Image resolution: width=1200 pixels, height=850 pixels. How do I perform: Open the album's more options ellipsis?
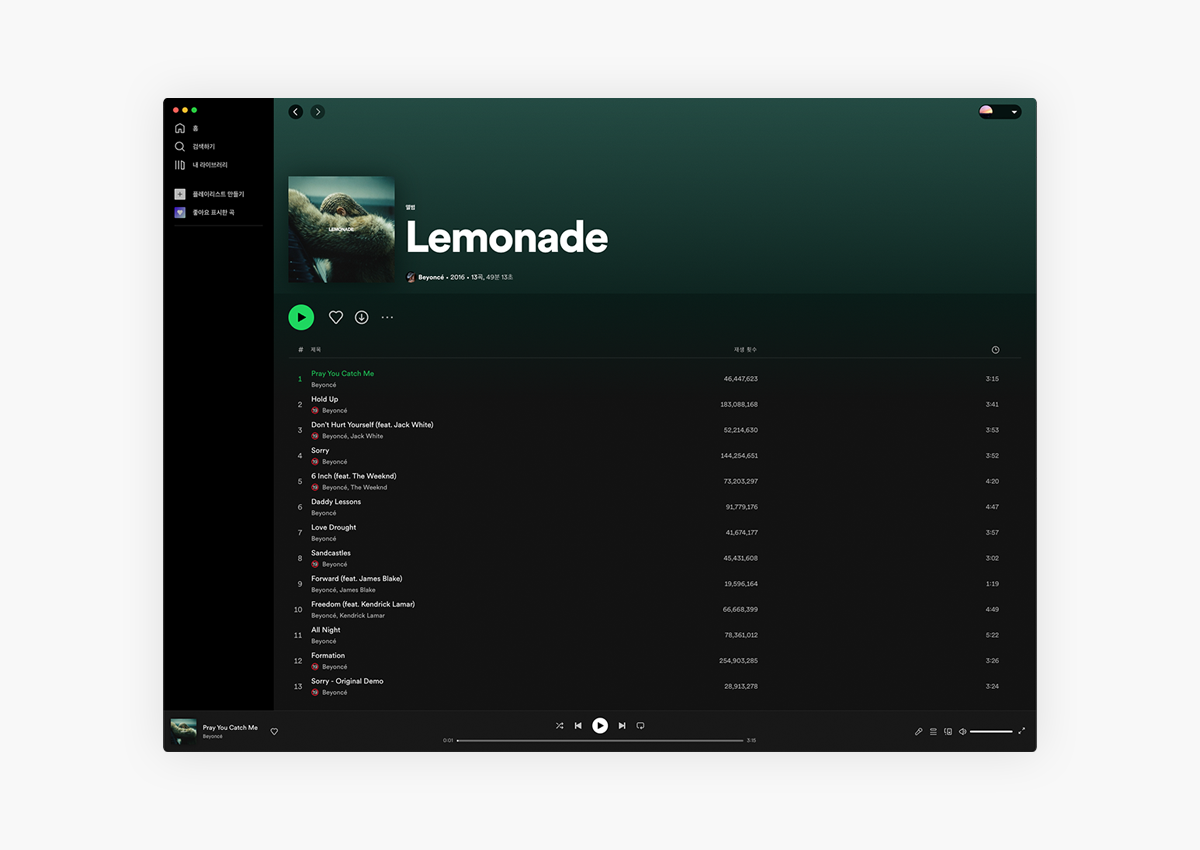click(387, 317)
